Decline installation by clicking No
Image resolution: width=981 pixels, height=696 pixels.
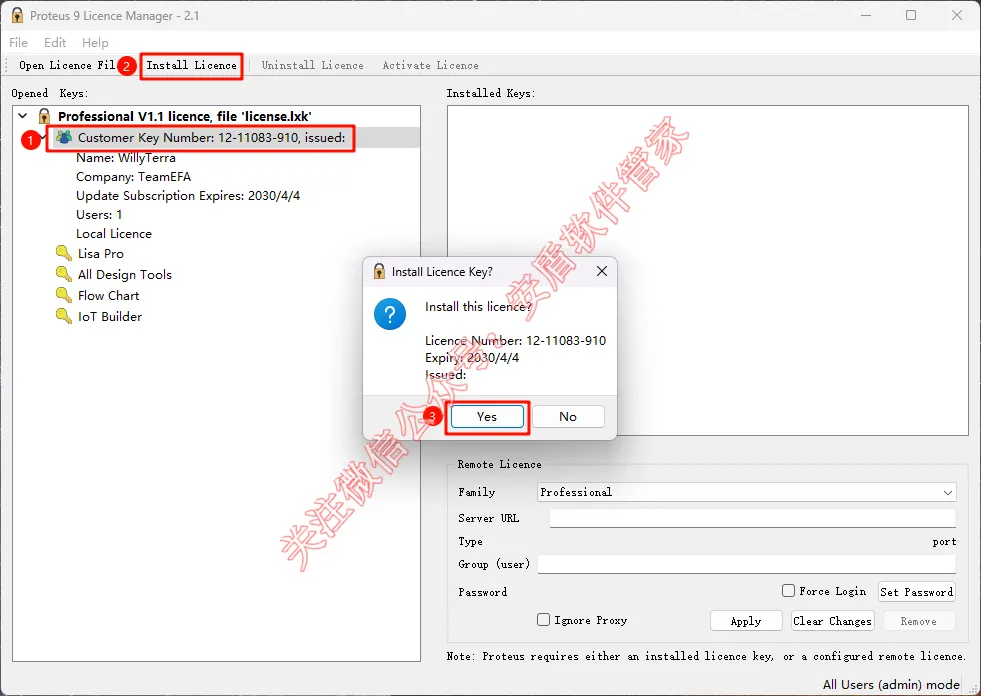point(568,417)
